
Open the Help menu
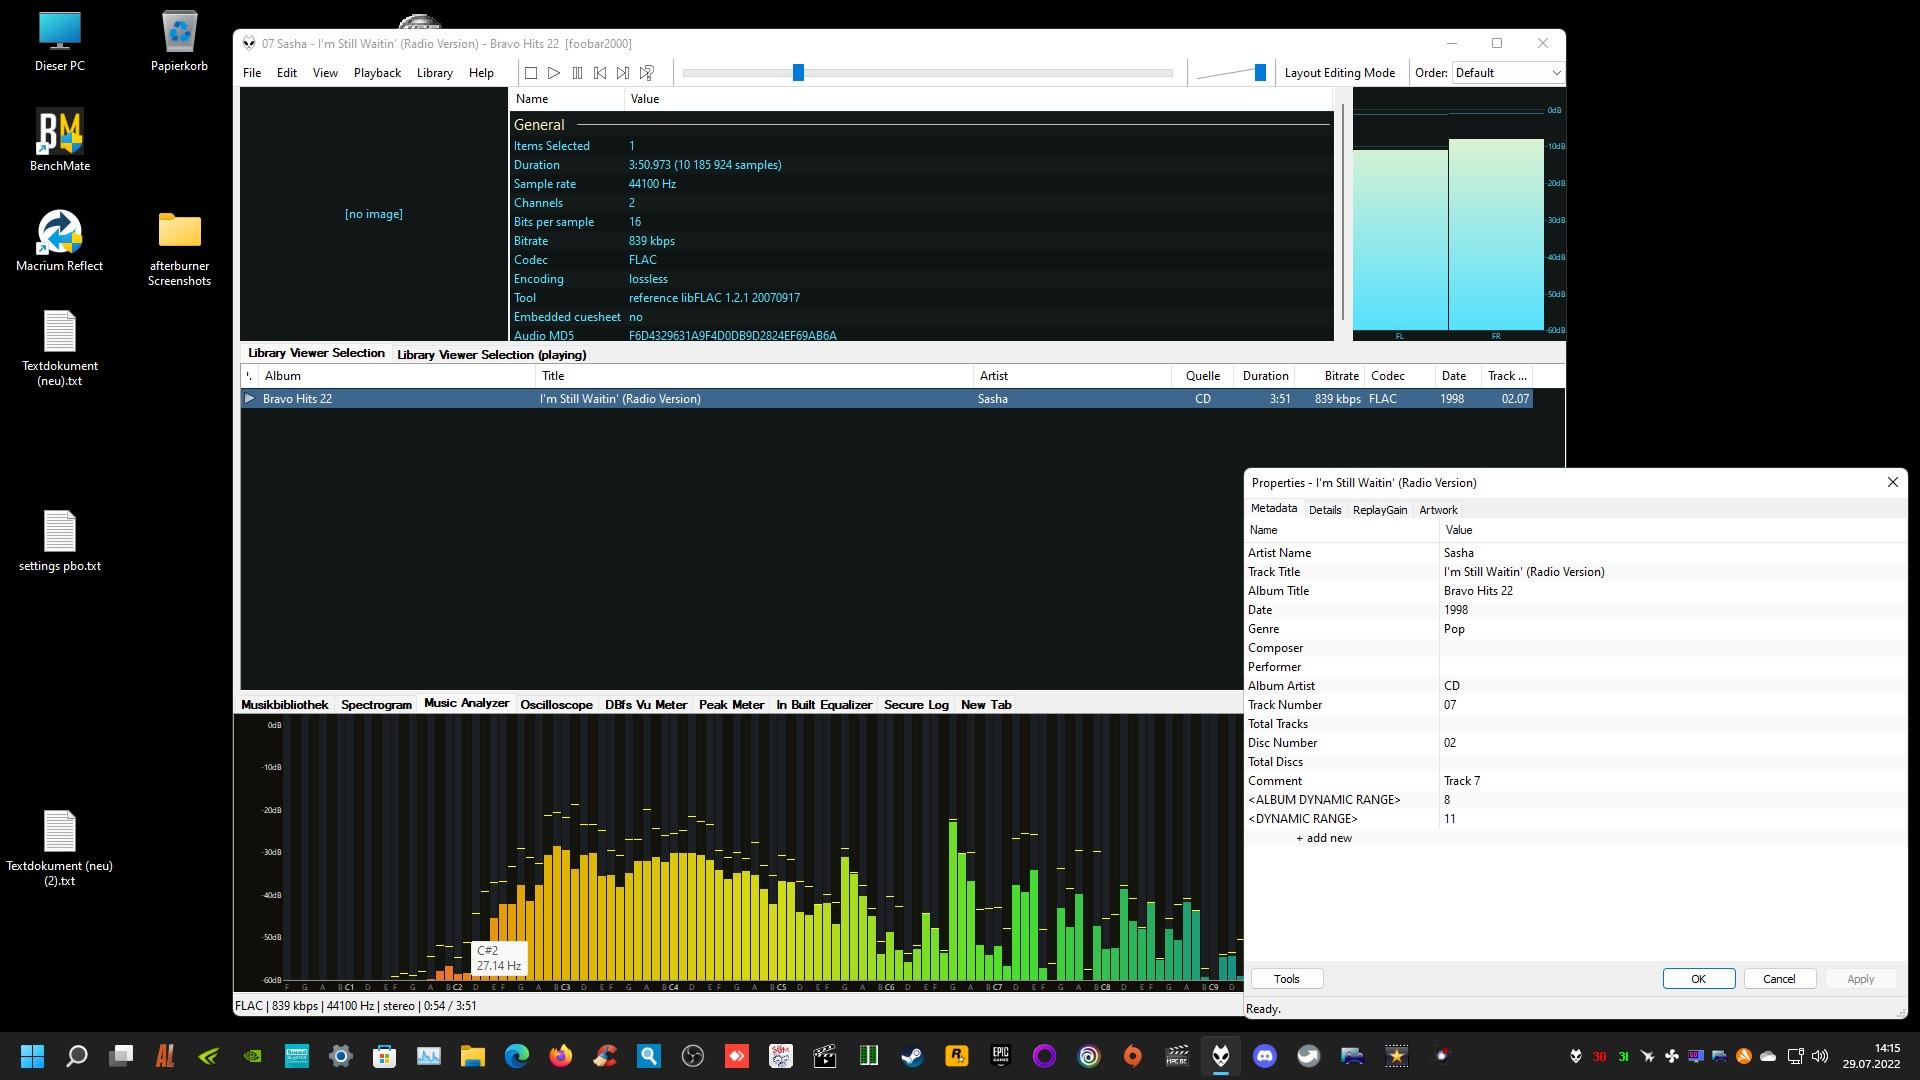click(481, 73)
